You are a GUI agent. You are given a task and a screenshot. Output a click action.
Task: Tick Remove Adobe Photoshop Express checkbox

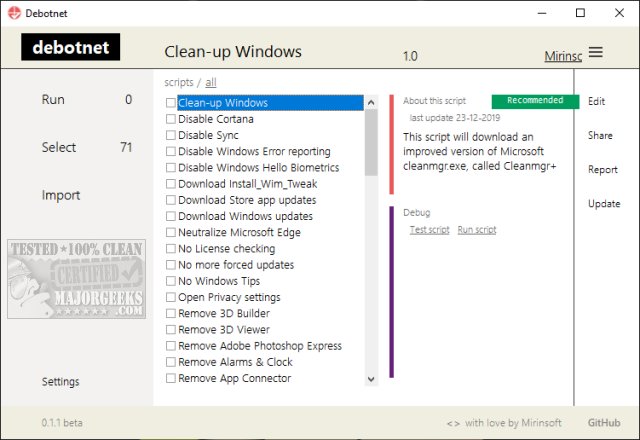pos(171,346)
